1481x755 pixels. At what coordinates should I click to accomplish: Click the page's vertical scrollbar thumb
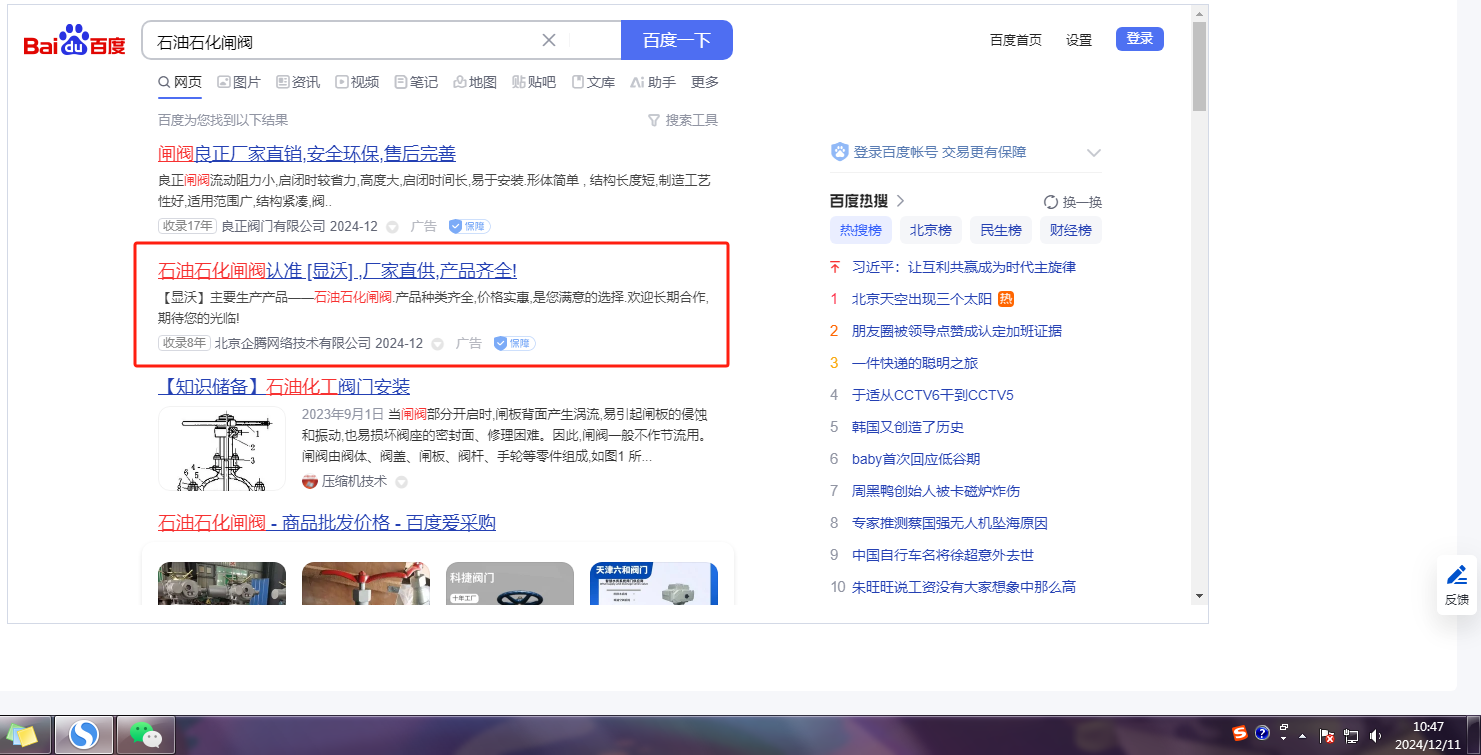[x=1199, y=65]
